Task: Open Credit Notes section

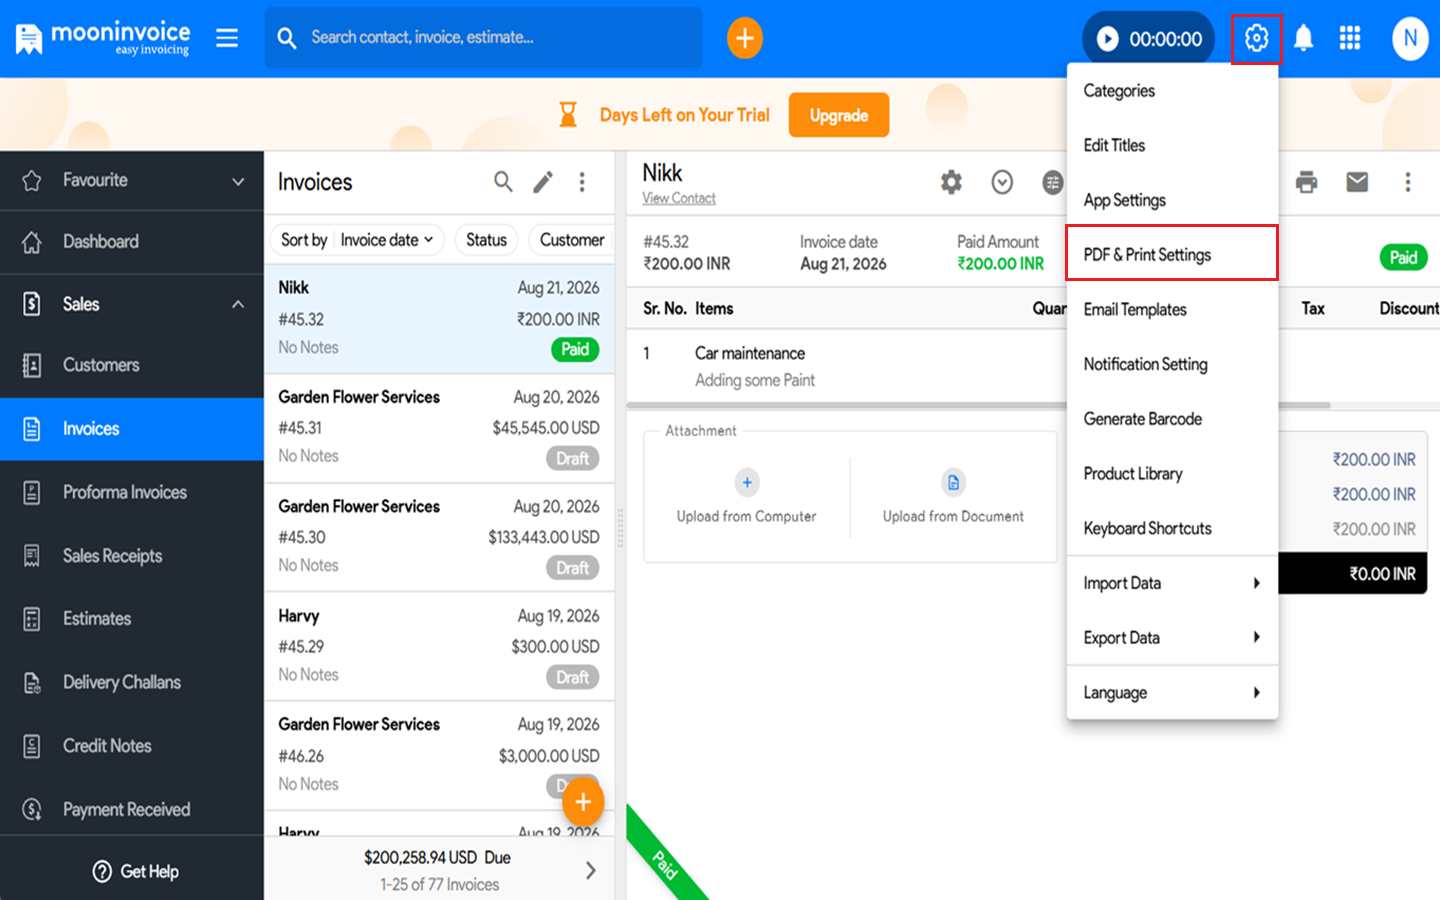Action: coord(132,746)
